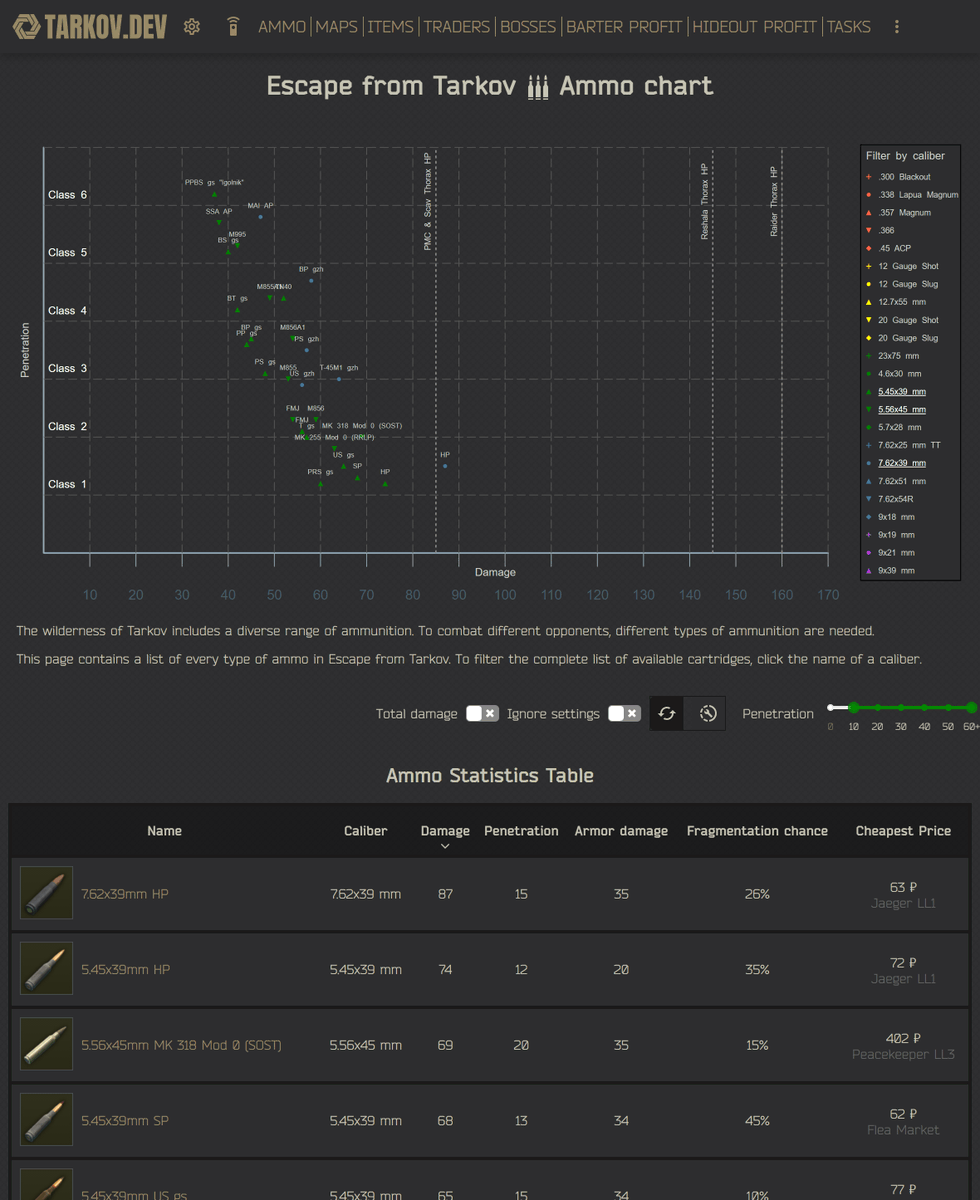Toggle .45 ACP caliber filter
The width and height of the screenshot is (980, 1200).
tap(895, 248)
